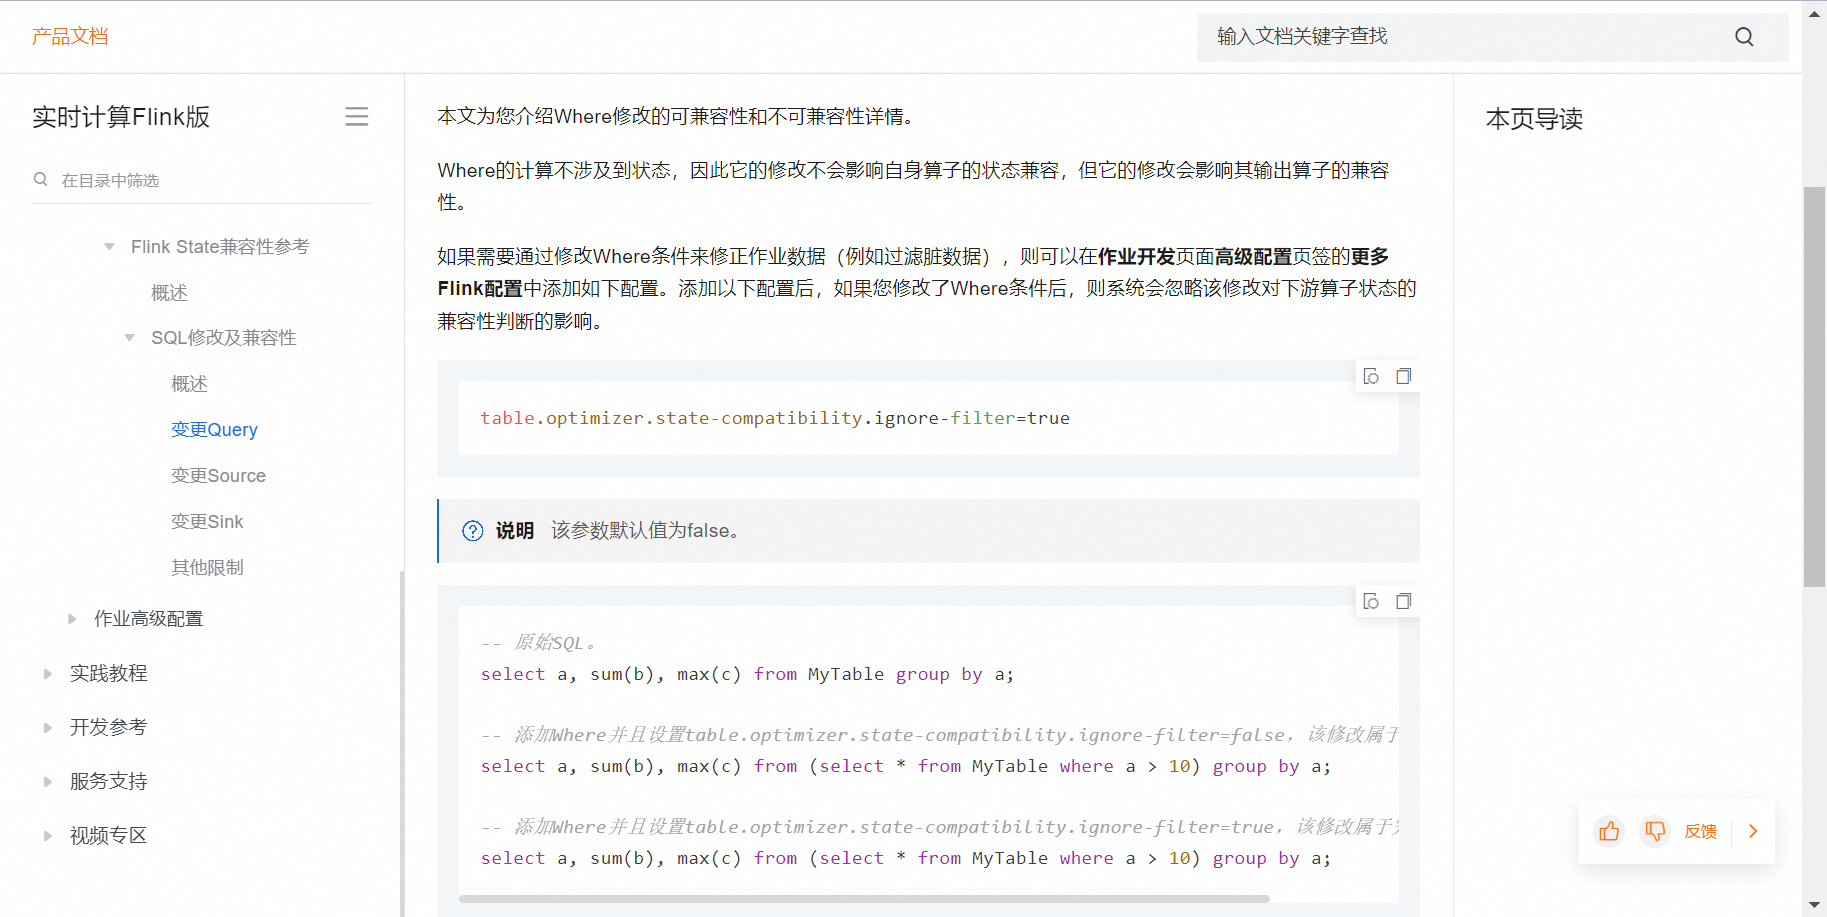Click the page vertical scrollbar thumb

pos(1814,386)
